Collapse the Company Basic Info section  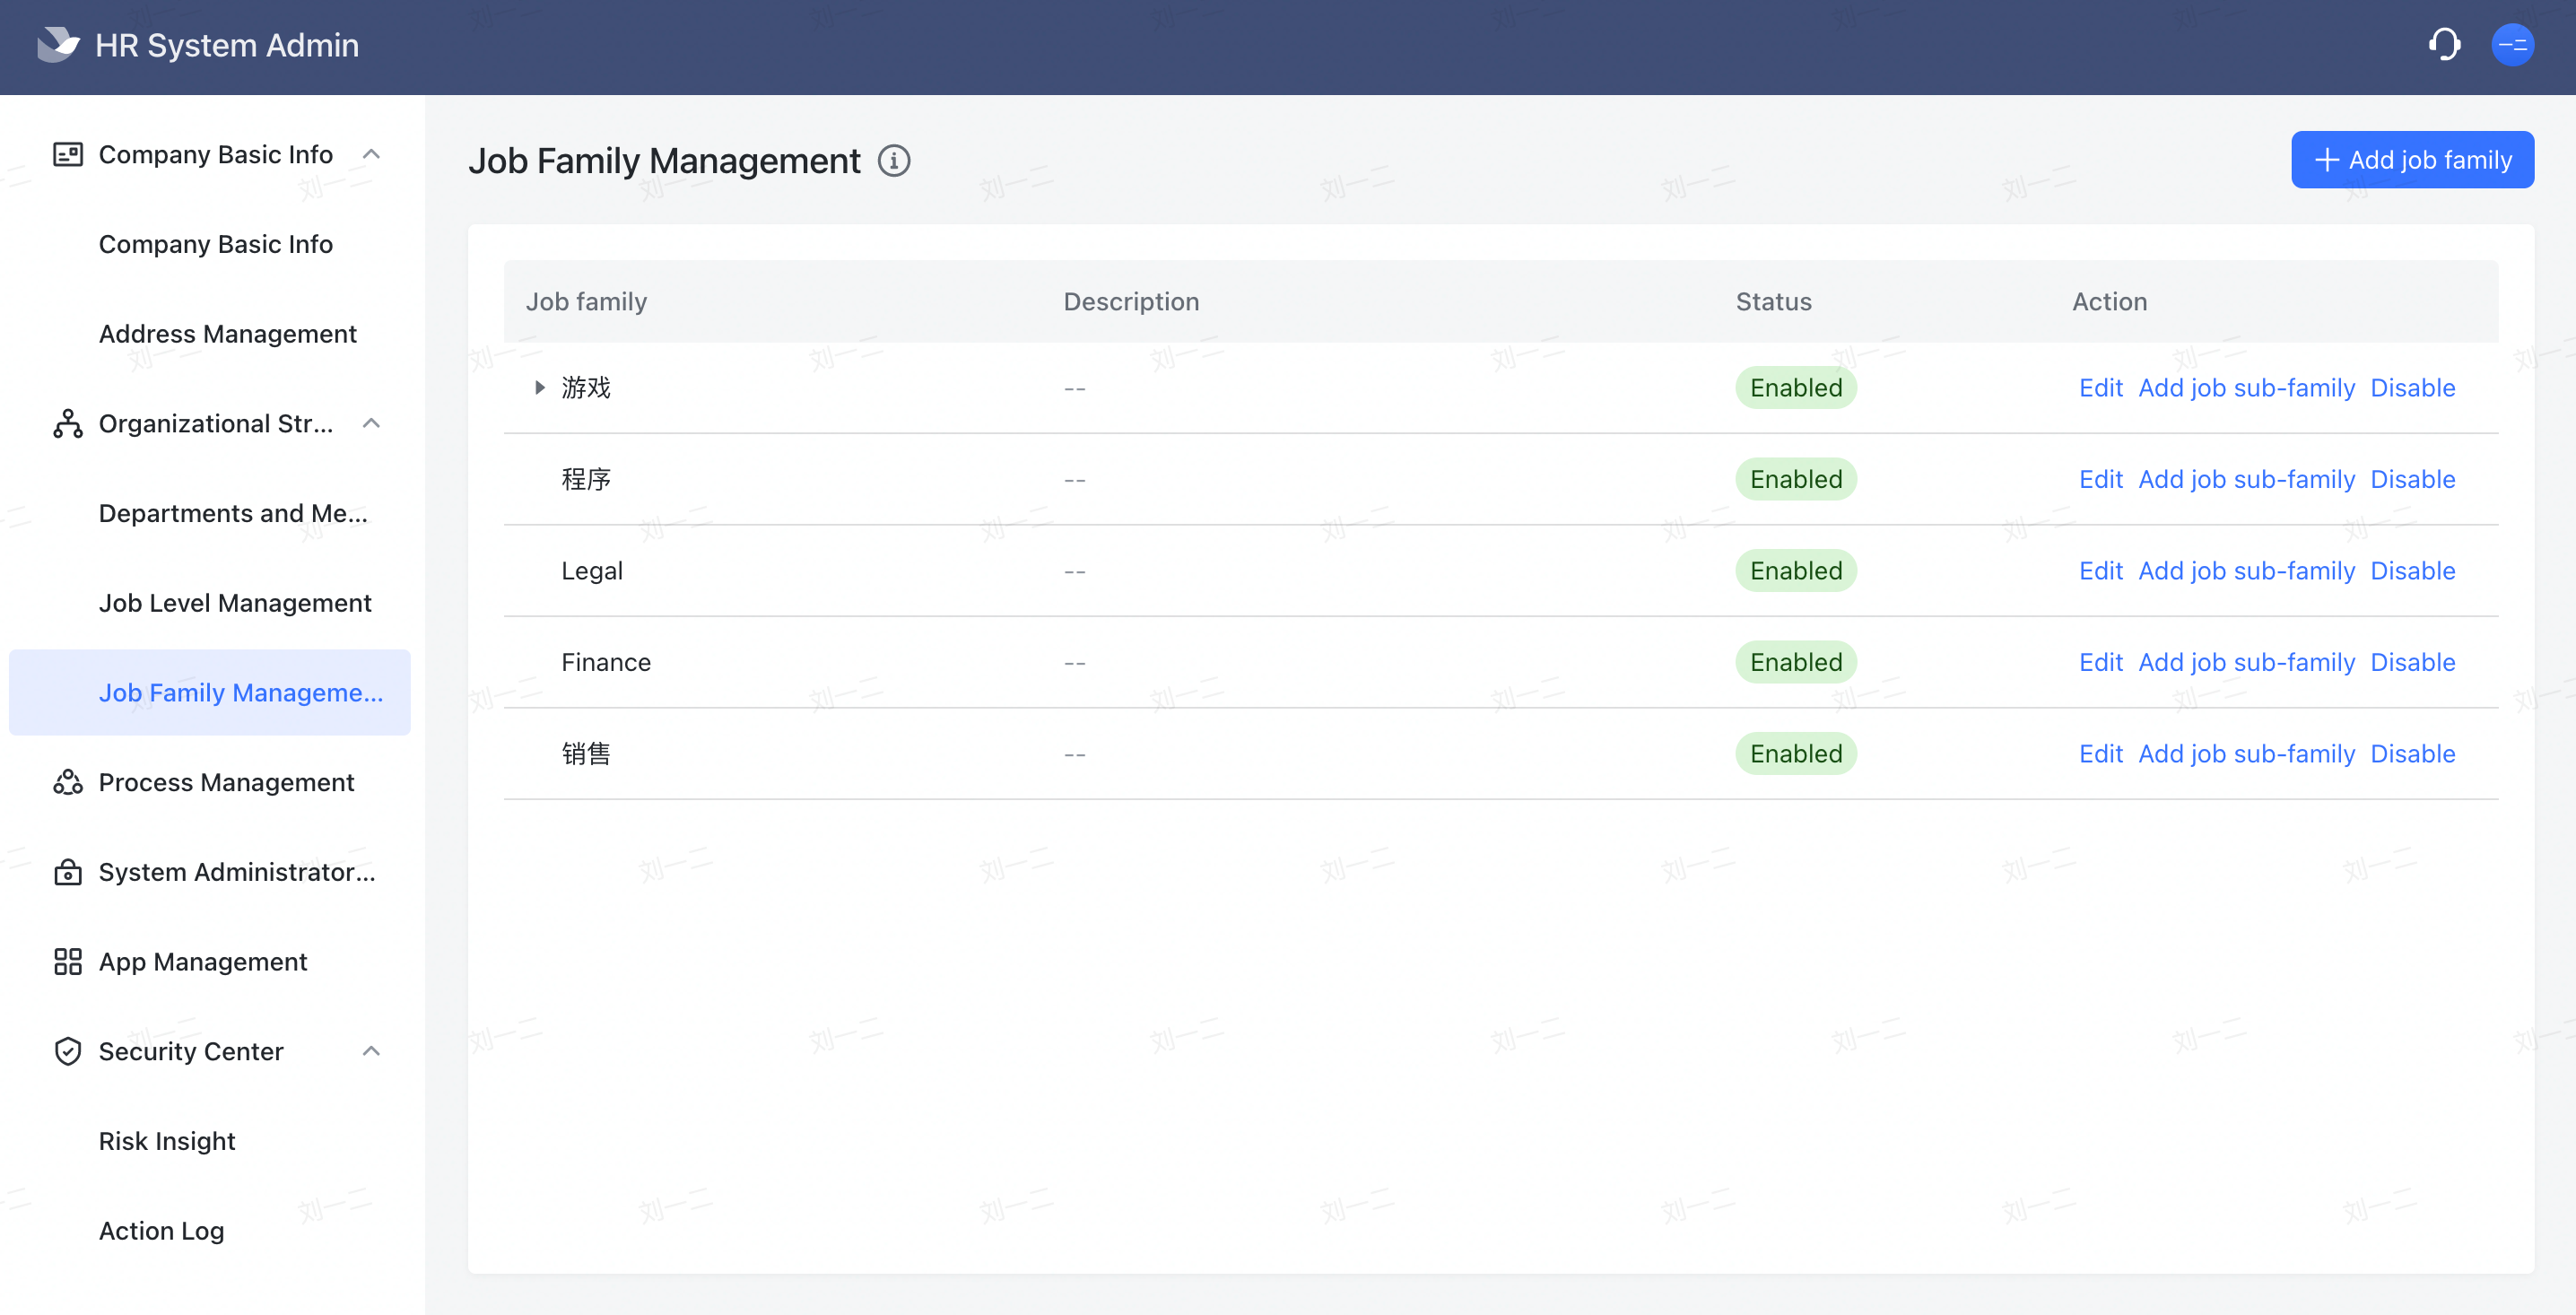[x=372, y=154]
